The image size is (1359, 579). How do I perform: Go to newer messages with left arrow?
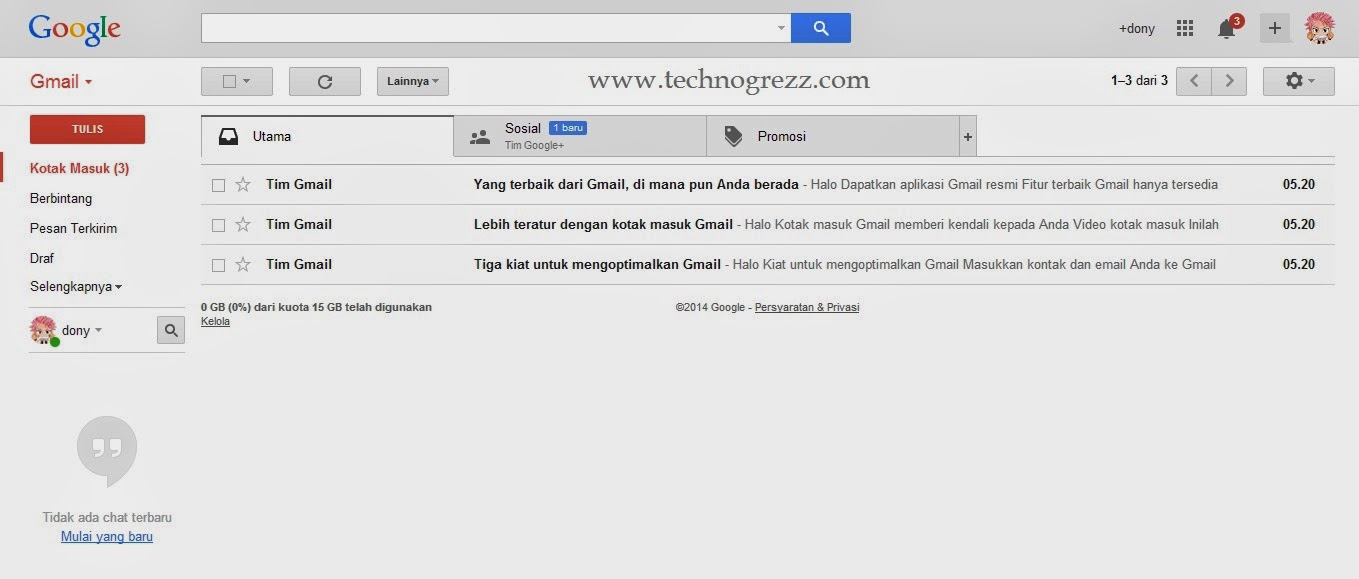tap(1194, 81)
